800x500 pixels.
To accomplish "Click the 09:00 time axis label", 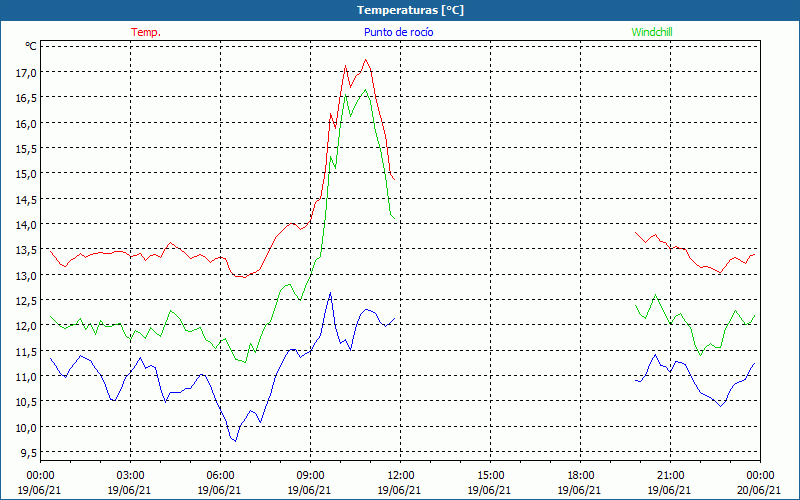I will click(x=310, y=476).
